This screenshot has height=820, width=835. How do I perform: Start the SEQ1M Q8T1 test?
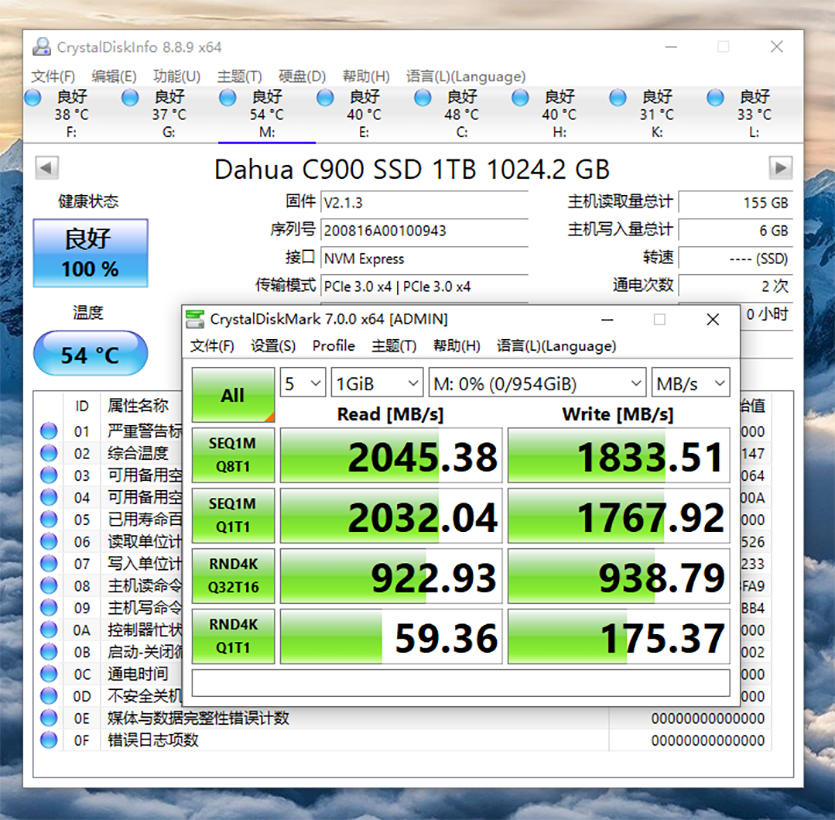[x=232, y=455]
